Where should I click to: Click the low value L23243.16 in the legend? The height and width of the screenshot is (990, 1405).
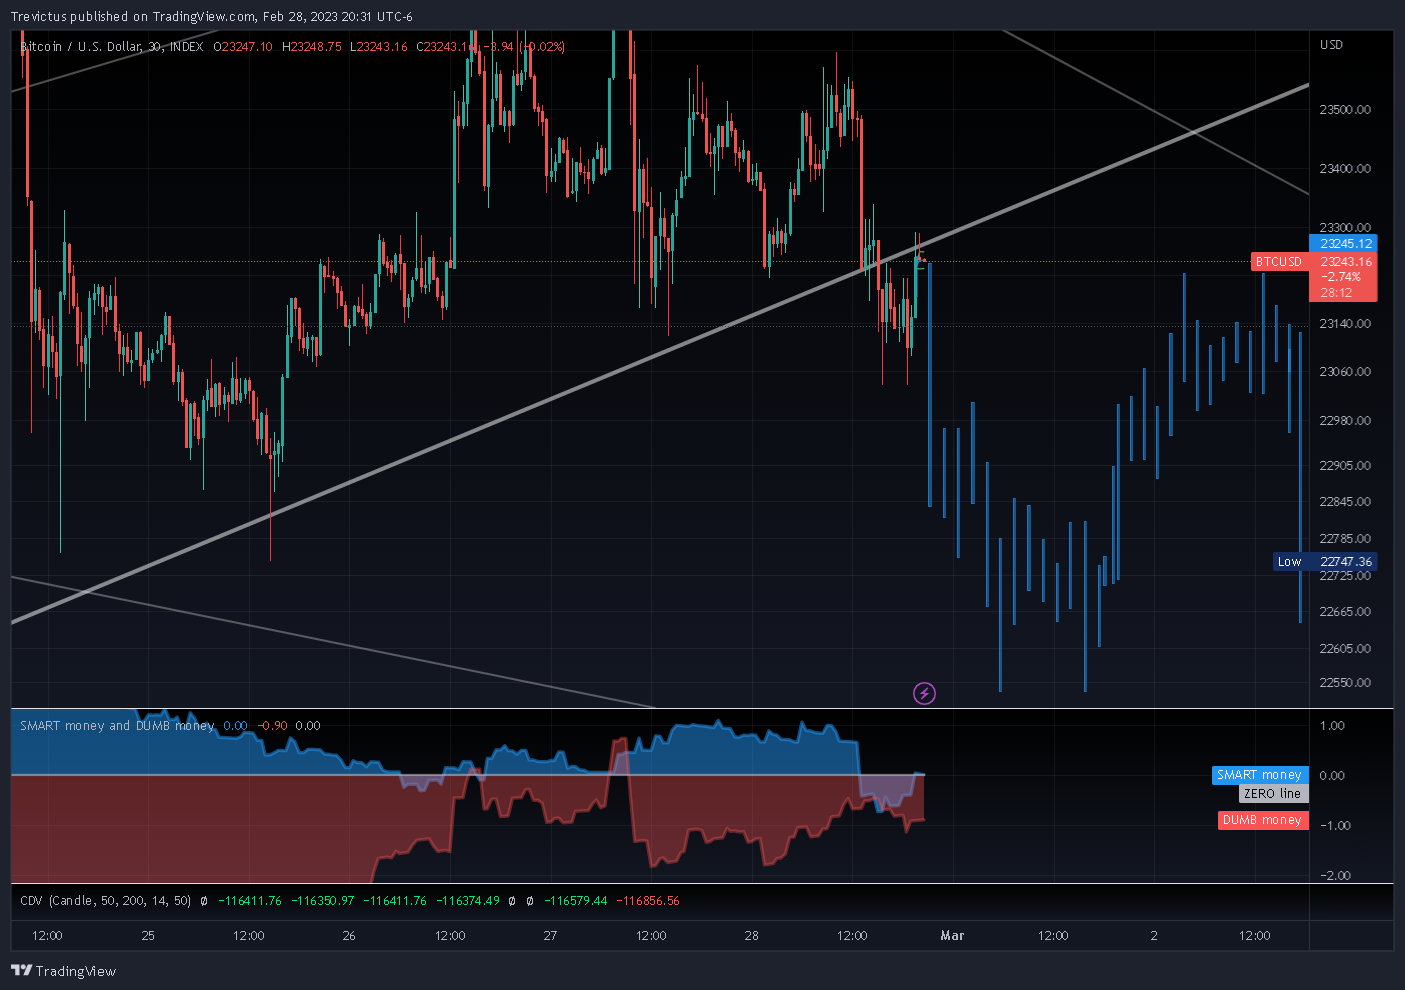pos(378,47)
